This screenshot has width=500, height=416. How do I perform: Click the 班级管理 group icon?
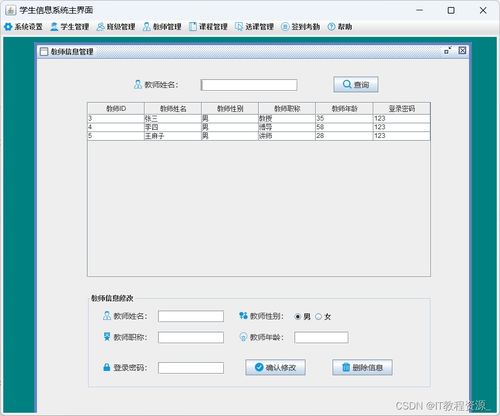point(100,27)
